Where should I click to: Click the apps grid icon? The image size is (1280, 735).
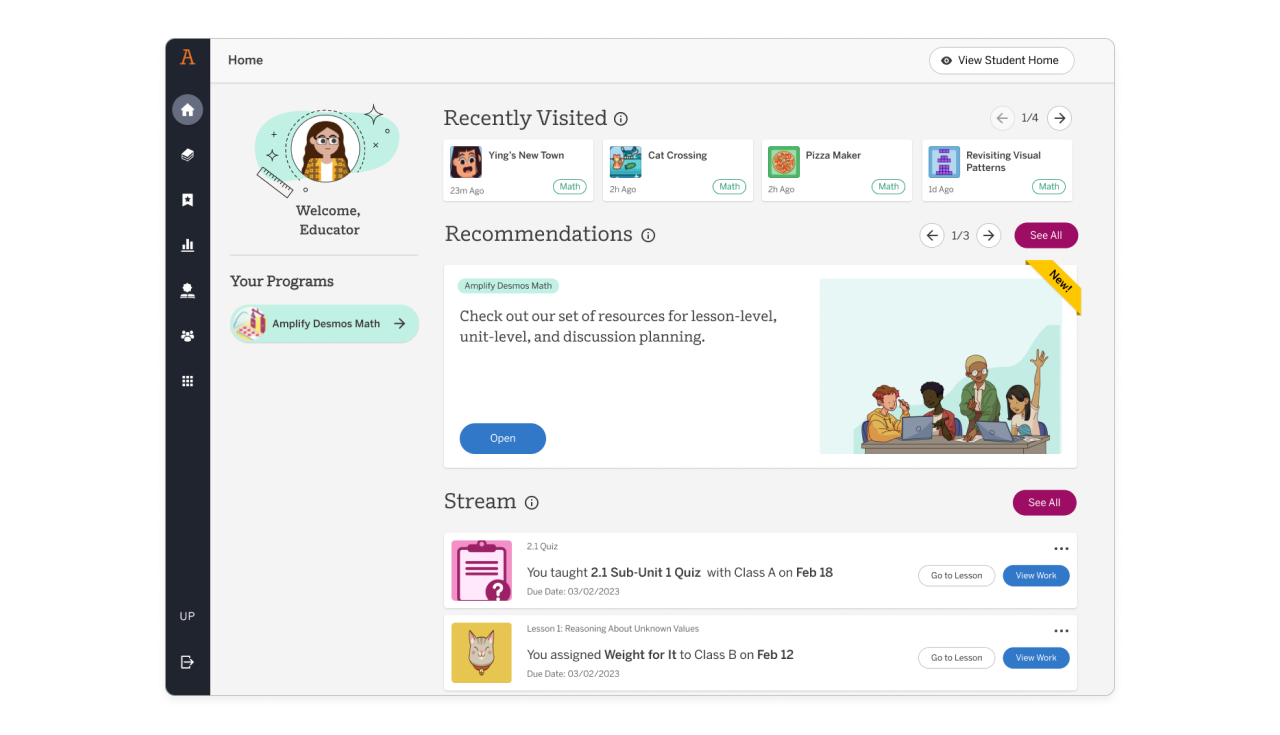(x=187, y=380)
